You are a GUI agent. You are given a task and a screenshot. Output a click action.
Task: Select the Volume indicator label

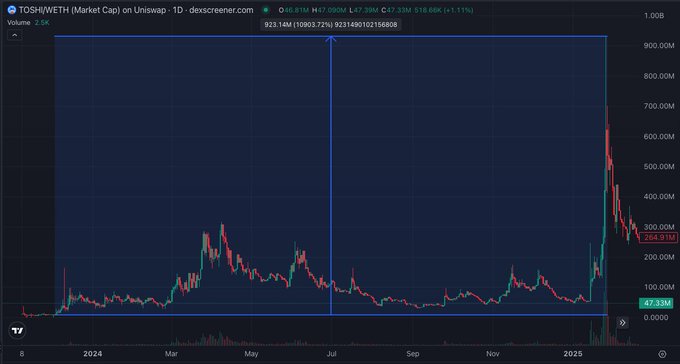[19, 23]
